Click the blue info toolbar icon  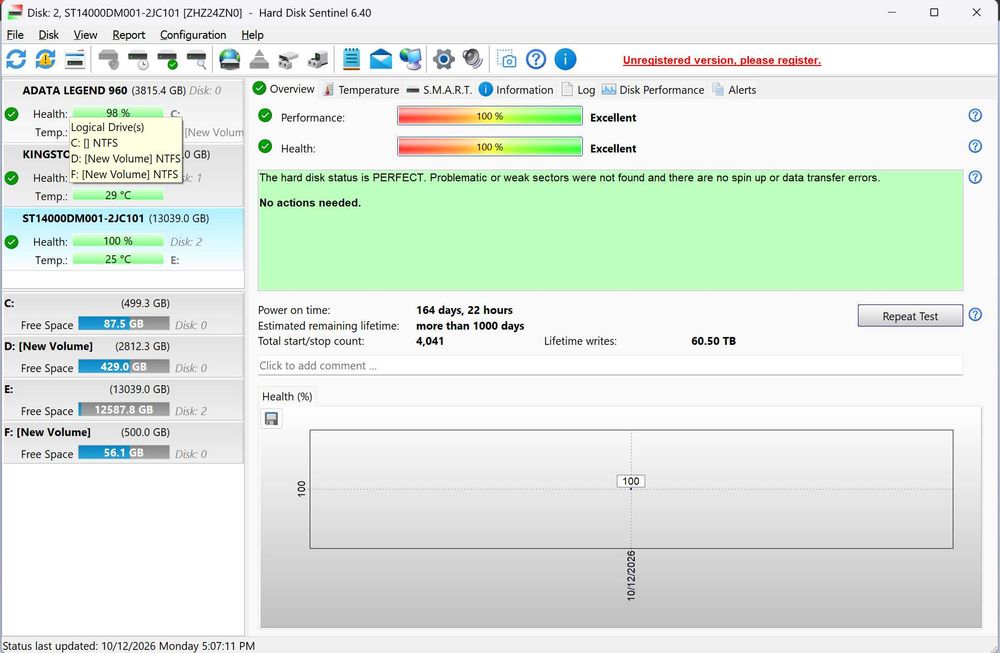[565, 59]
